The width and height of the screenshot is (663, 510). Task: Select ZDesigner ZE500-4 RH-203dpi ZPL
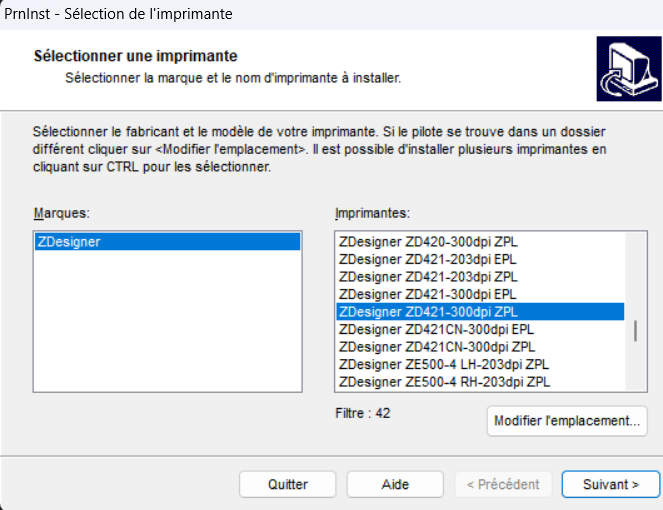(443, 381)
